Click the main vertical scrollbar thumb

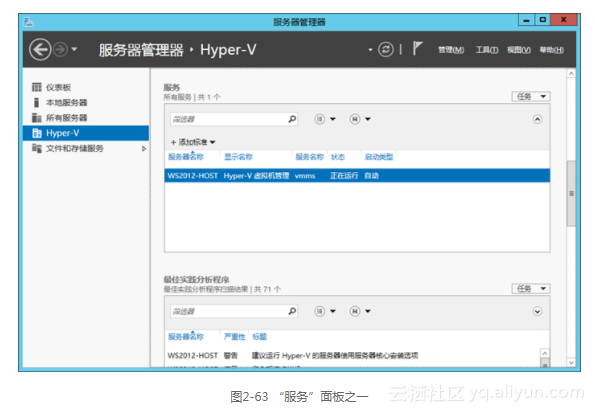[571, 193]
